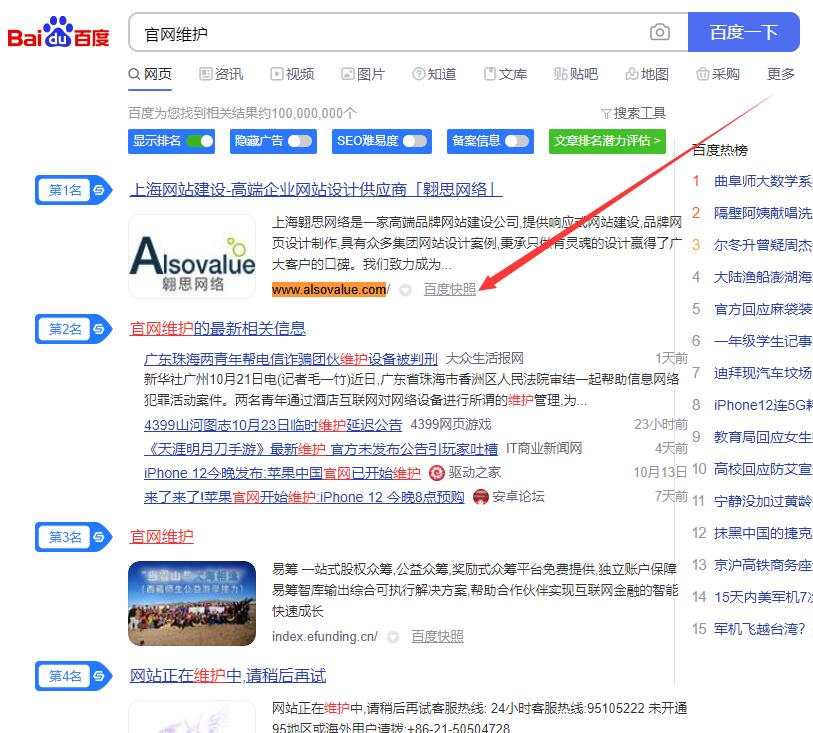Open hot list item 曲阜师大数学系

[x=762, y=181]
